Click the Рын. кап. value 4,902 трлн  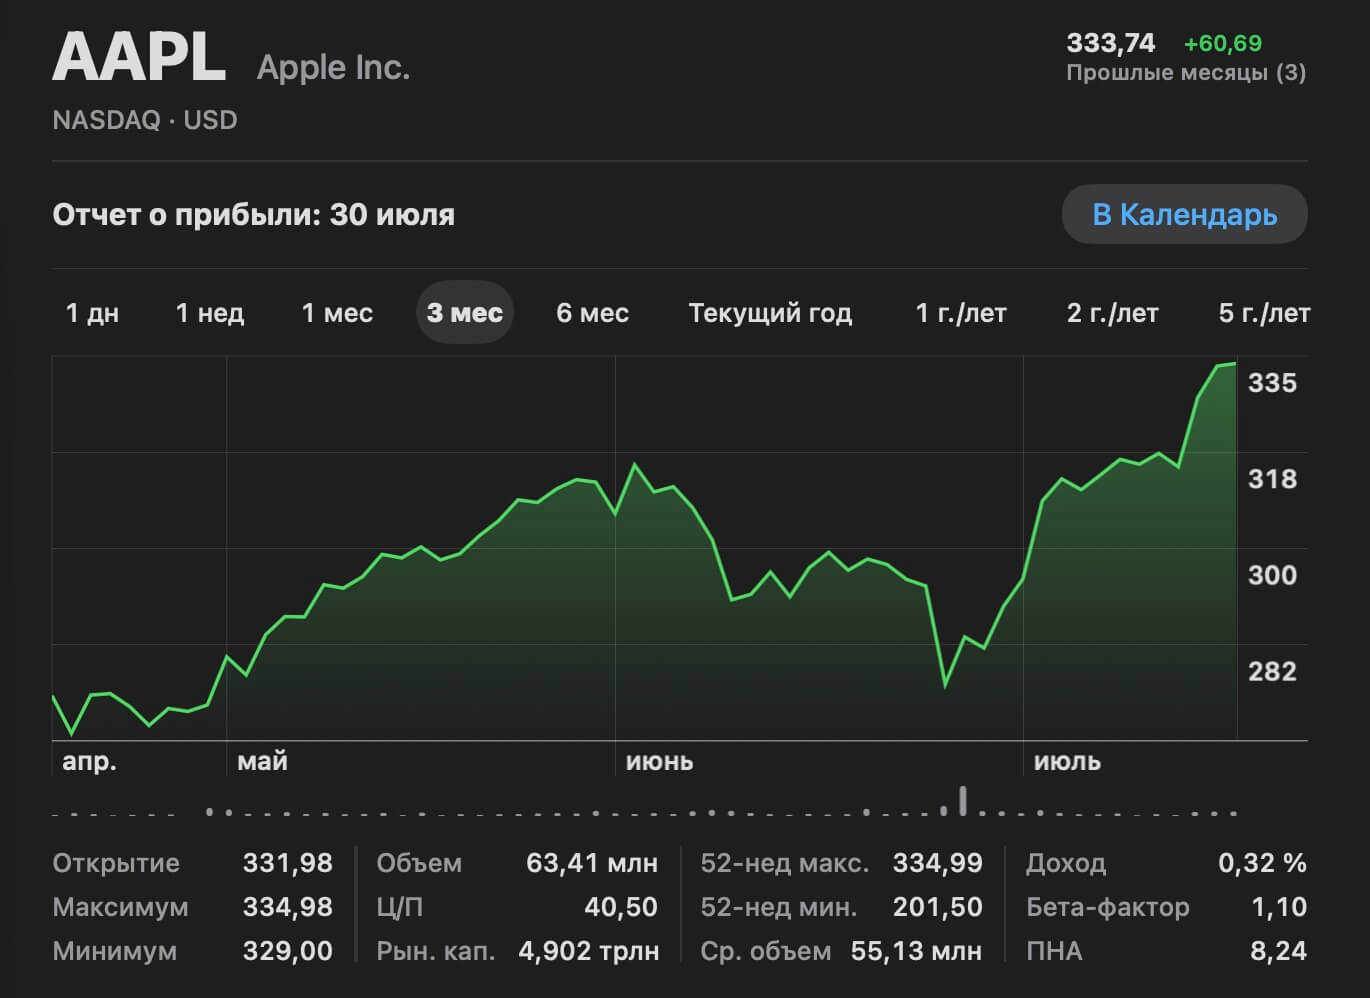588,950
